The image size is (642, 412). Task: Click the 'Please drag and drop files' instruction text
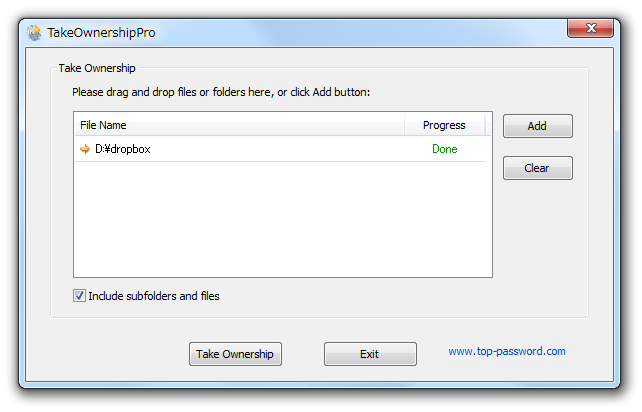[x=221, y=92]
